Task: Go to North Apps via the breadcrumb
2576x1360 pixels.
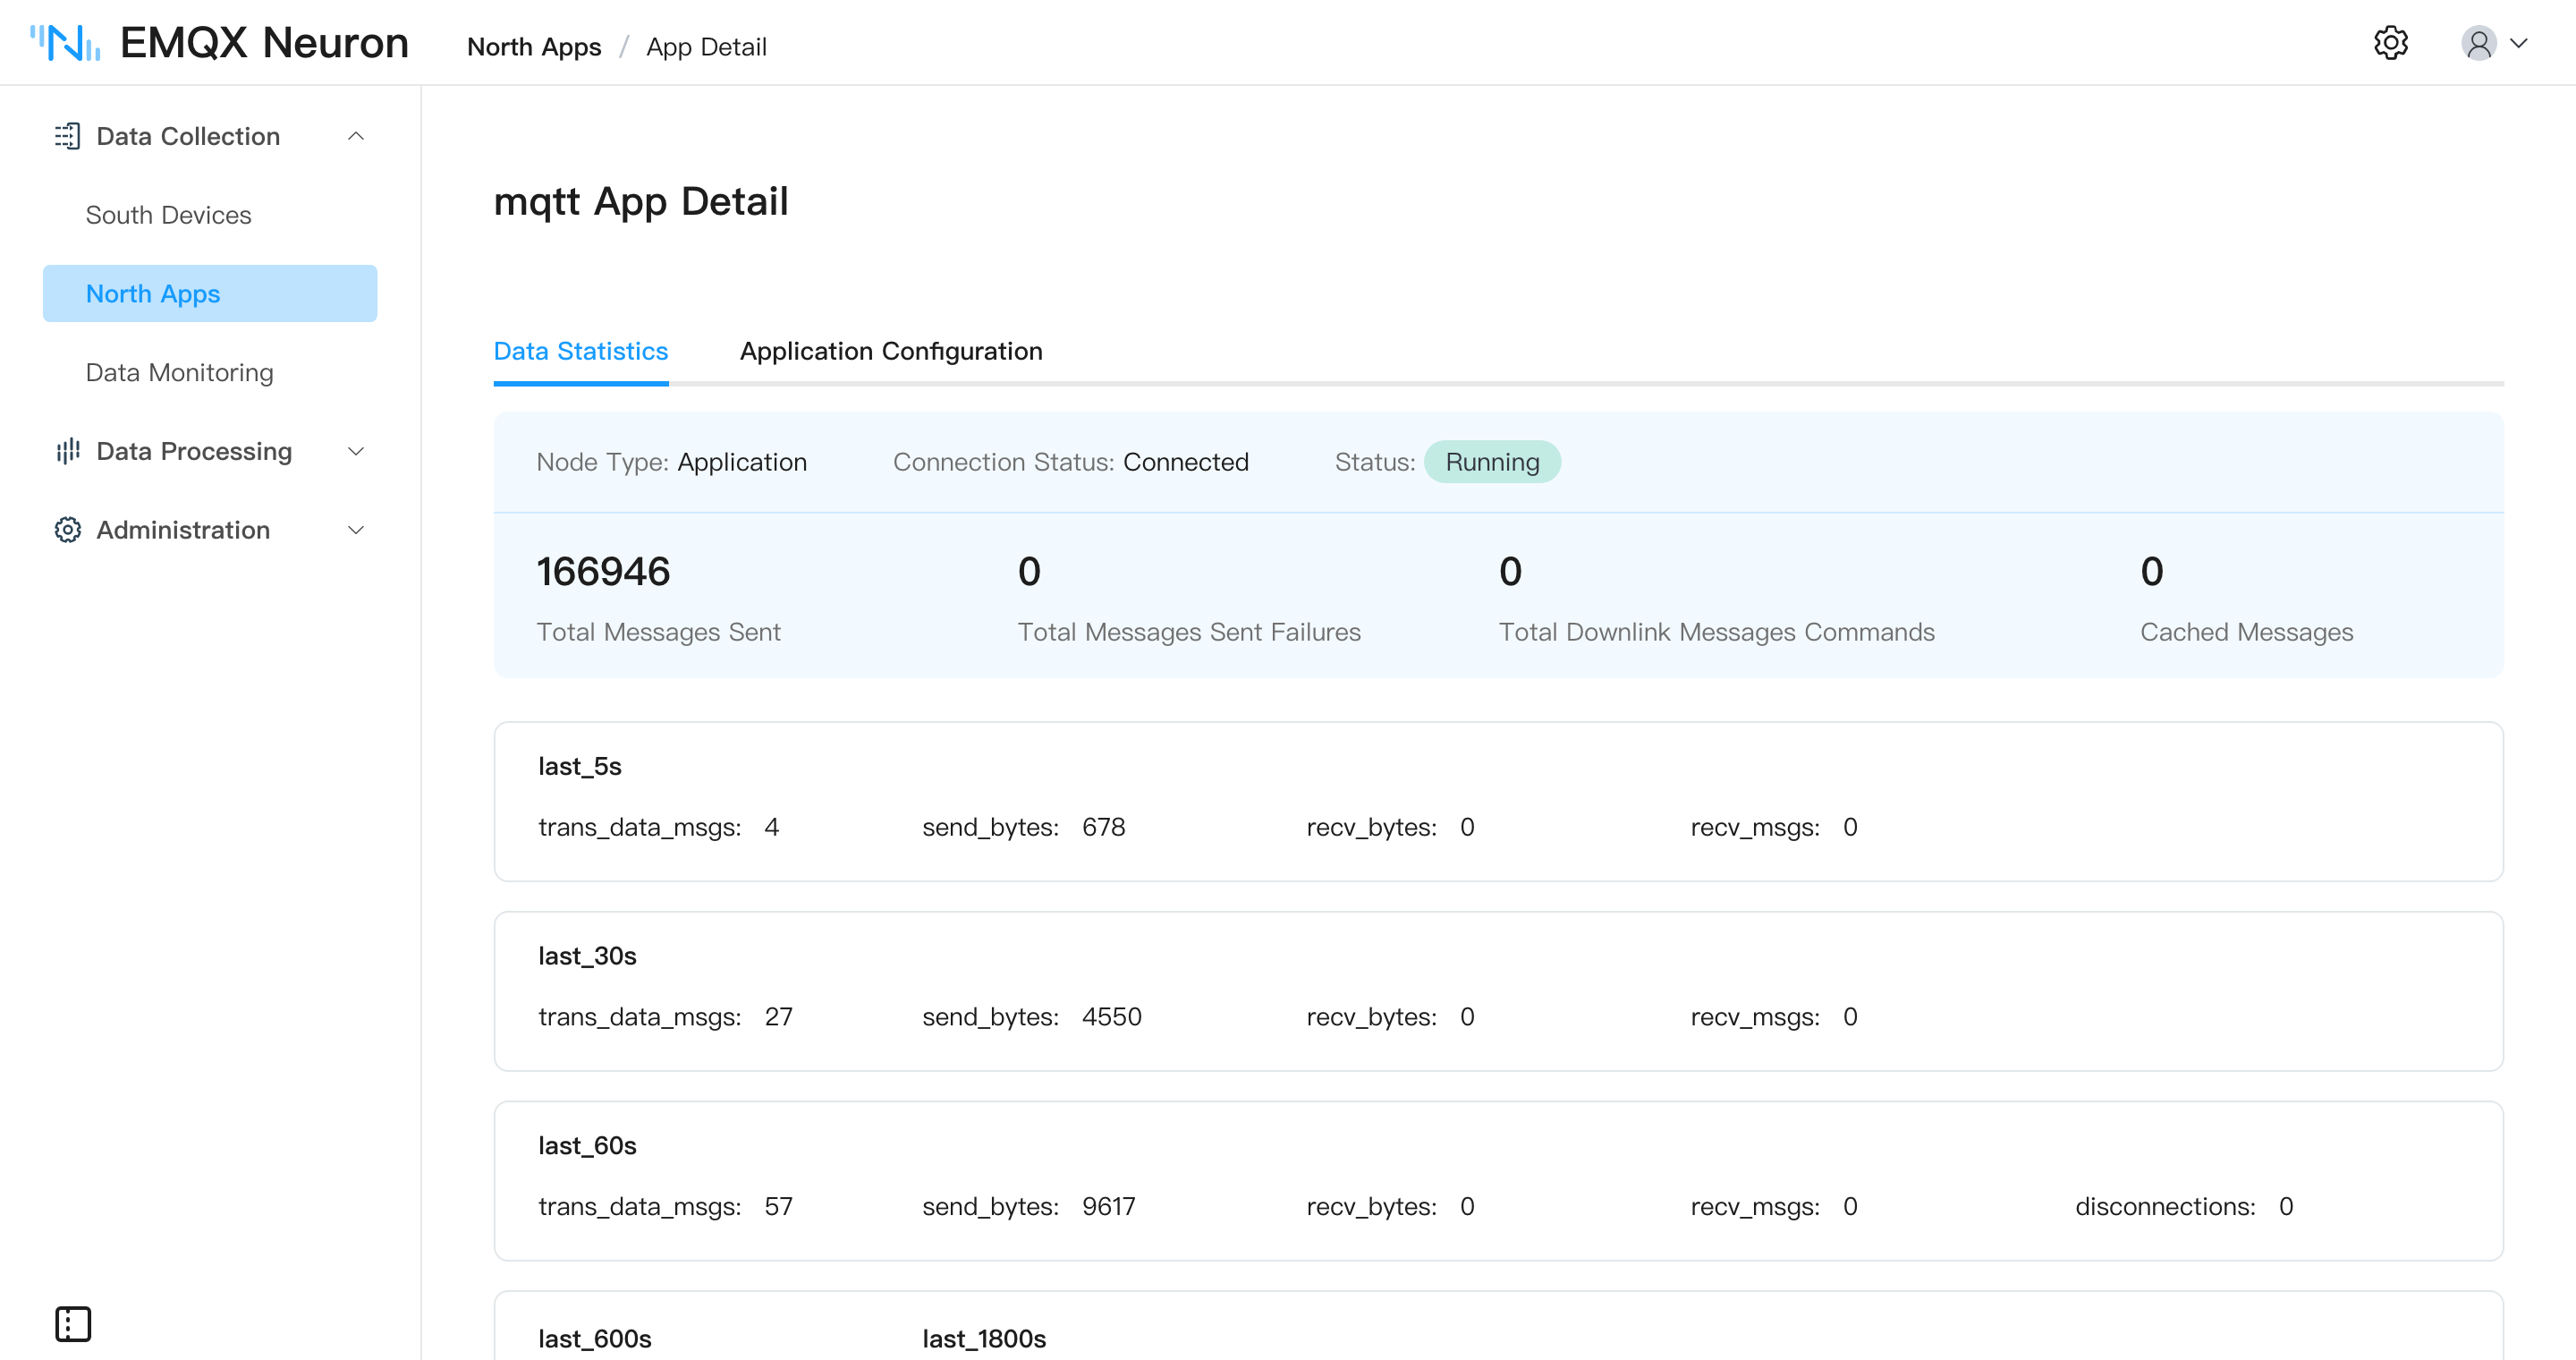Action: 534,46
